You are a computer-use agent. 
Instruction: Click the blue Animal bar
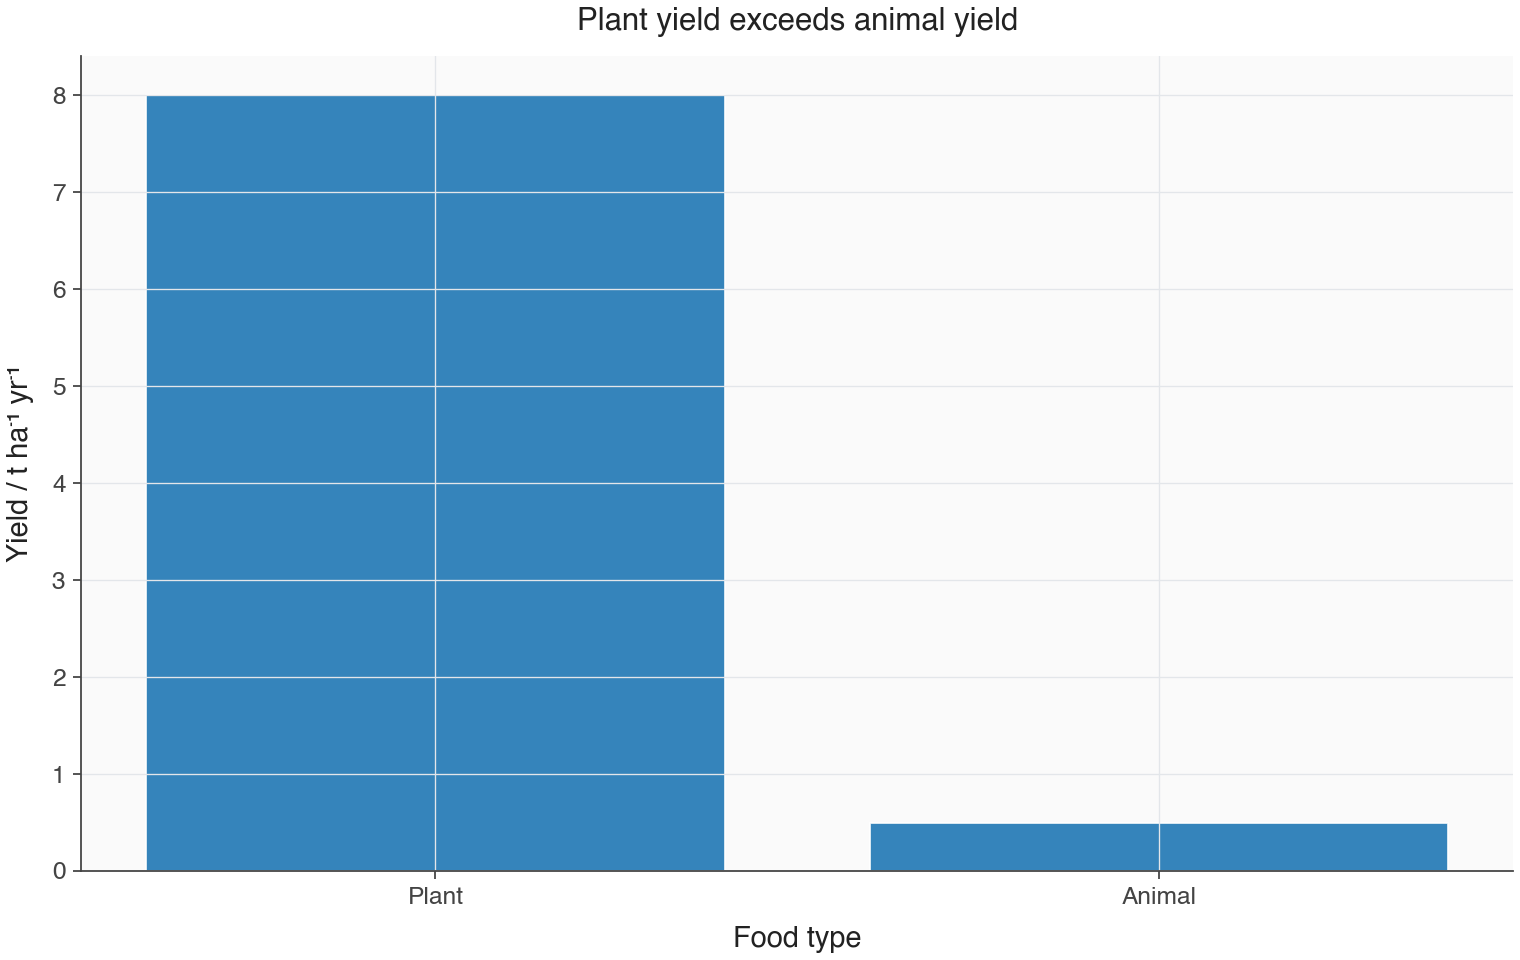(x=1159, y=847)
